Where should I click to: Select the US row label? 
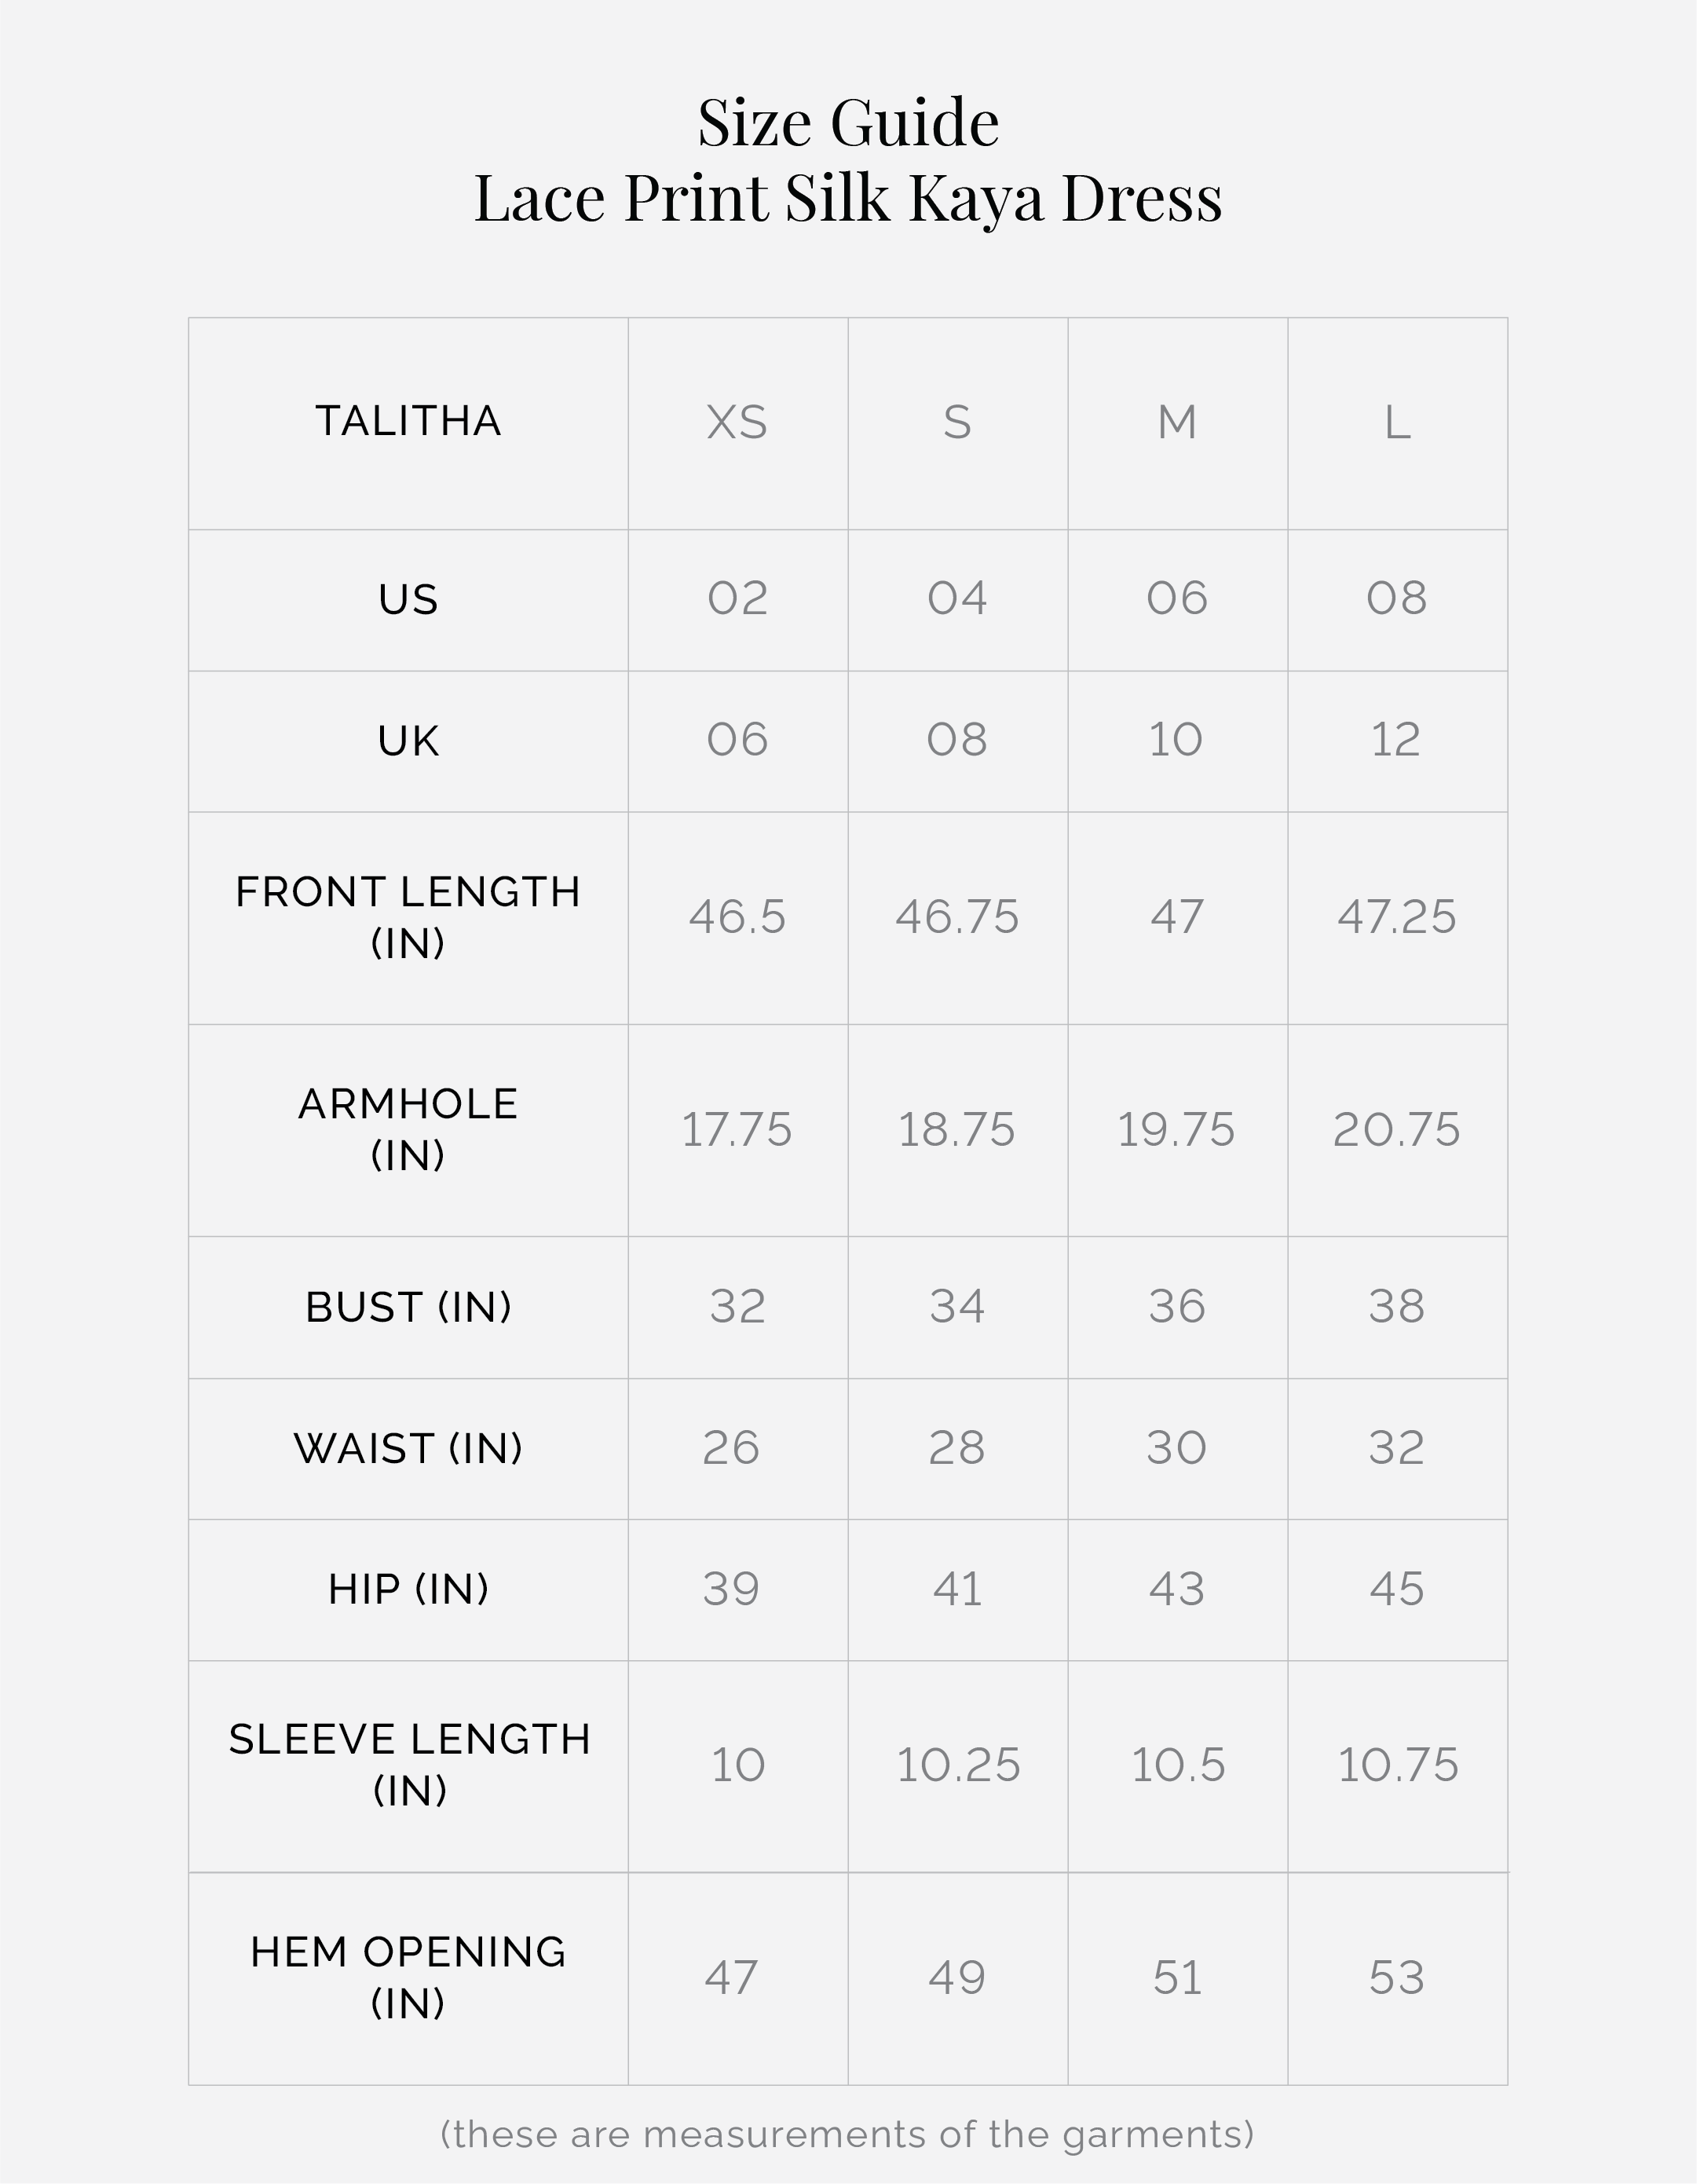408,600
